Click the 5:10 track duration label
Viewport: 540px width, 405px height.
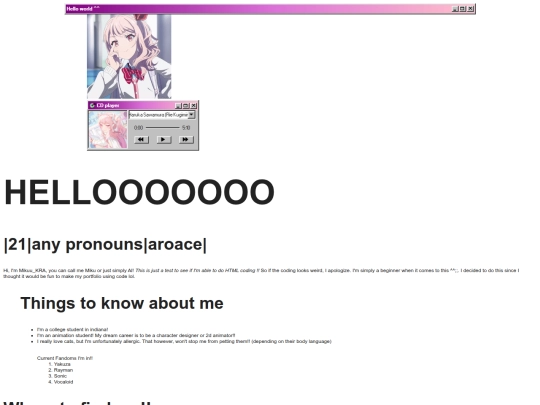pyautogui.click(x=186, y=128)
